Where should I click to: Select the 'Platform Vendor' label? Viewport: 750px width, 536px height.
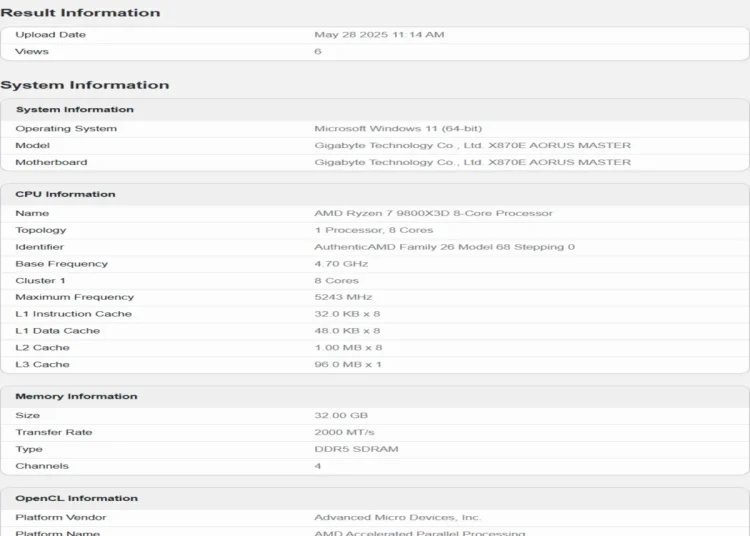pyautogui.click(x=61, y=517)
